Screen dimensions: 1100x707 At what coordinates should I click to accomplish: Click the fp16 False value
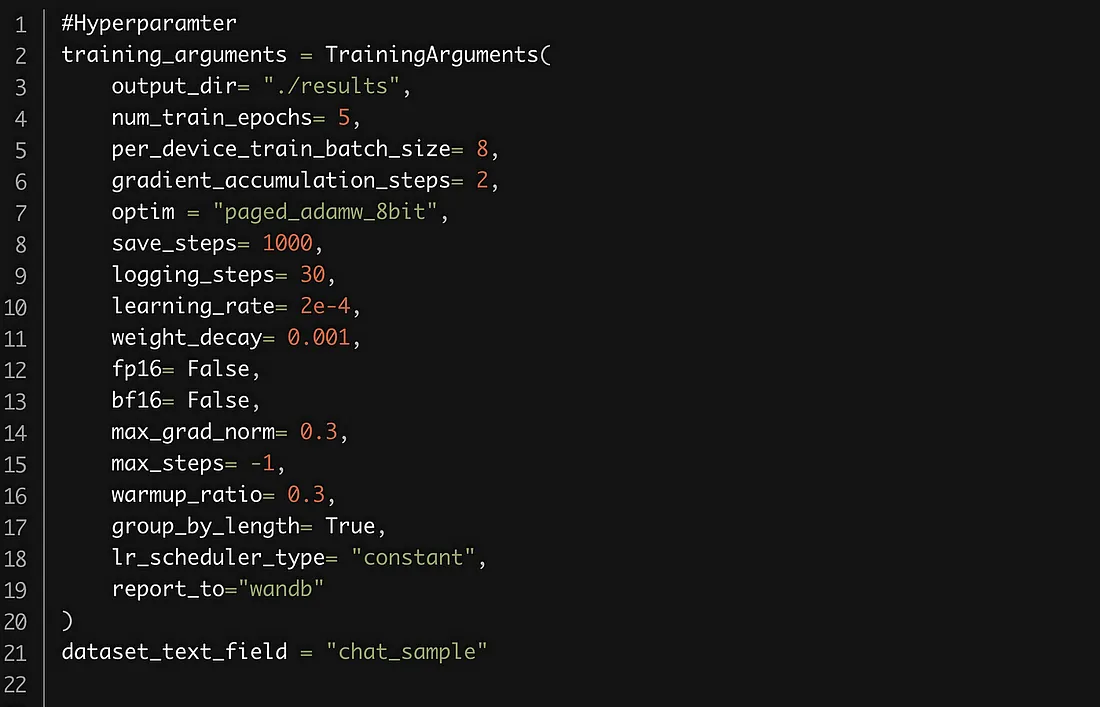click(218, 369)
